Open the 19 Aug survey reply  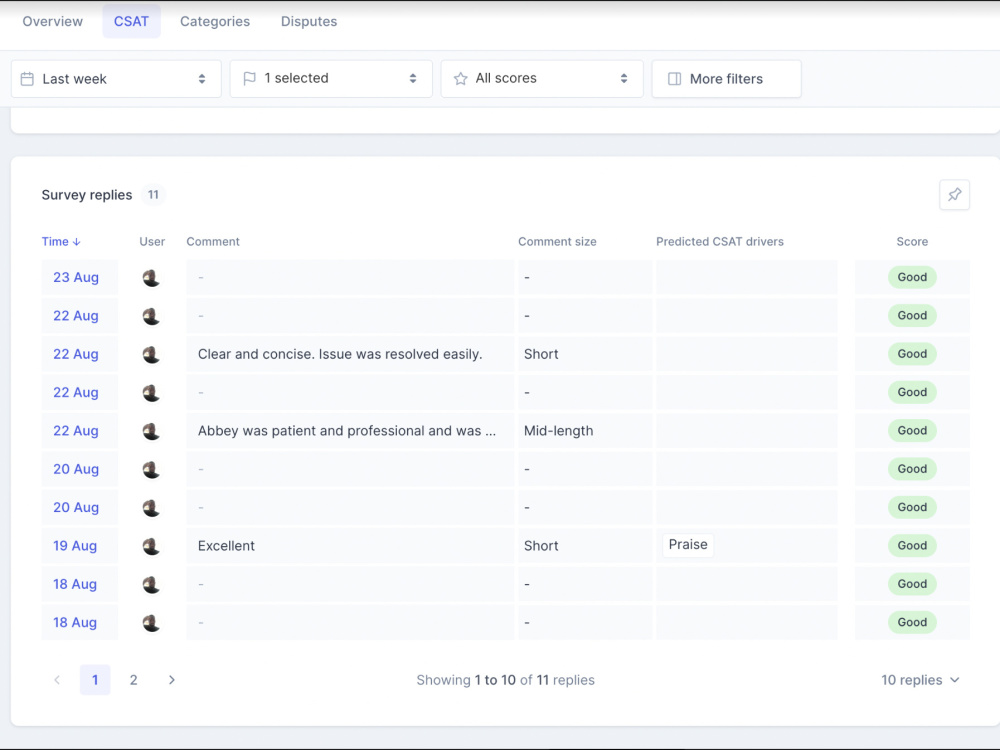point(75,546)
